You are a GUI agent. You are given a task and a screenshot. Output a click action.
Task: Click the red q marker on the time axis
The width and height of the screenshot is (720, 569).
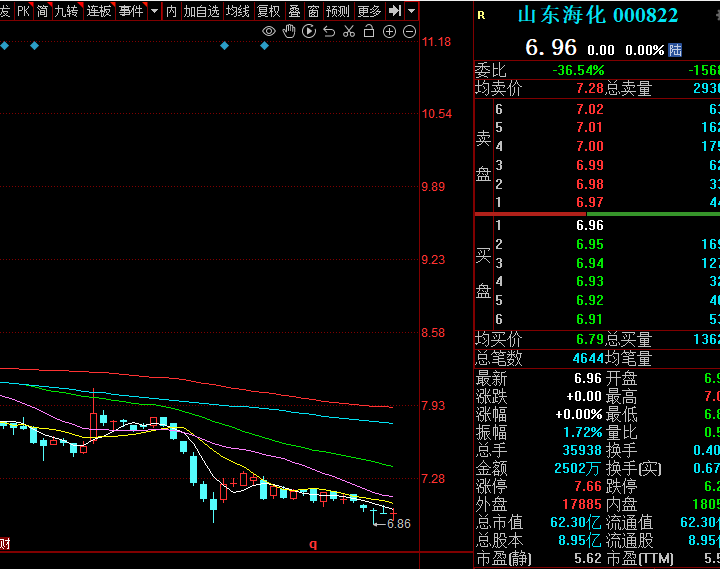pyautogui.click(x=313, y=544)
